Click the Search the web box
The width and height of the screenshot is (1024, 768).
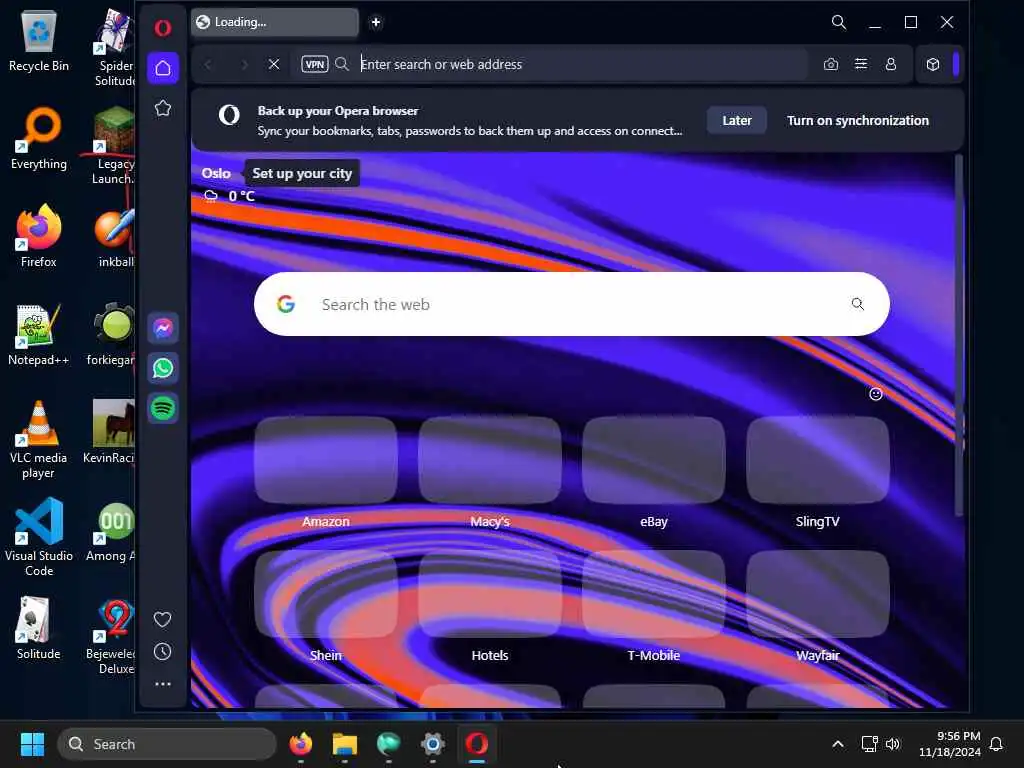pos(571,304)
